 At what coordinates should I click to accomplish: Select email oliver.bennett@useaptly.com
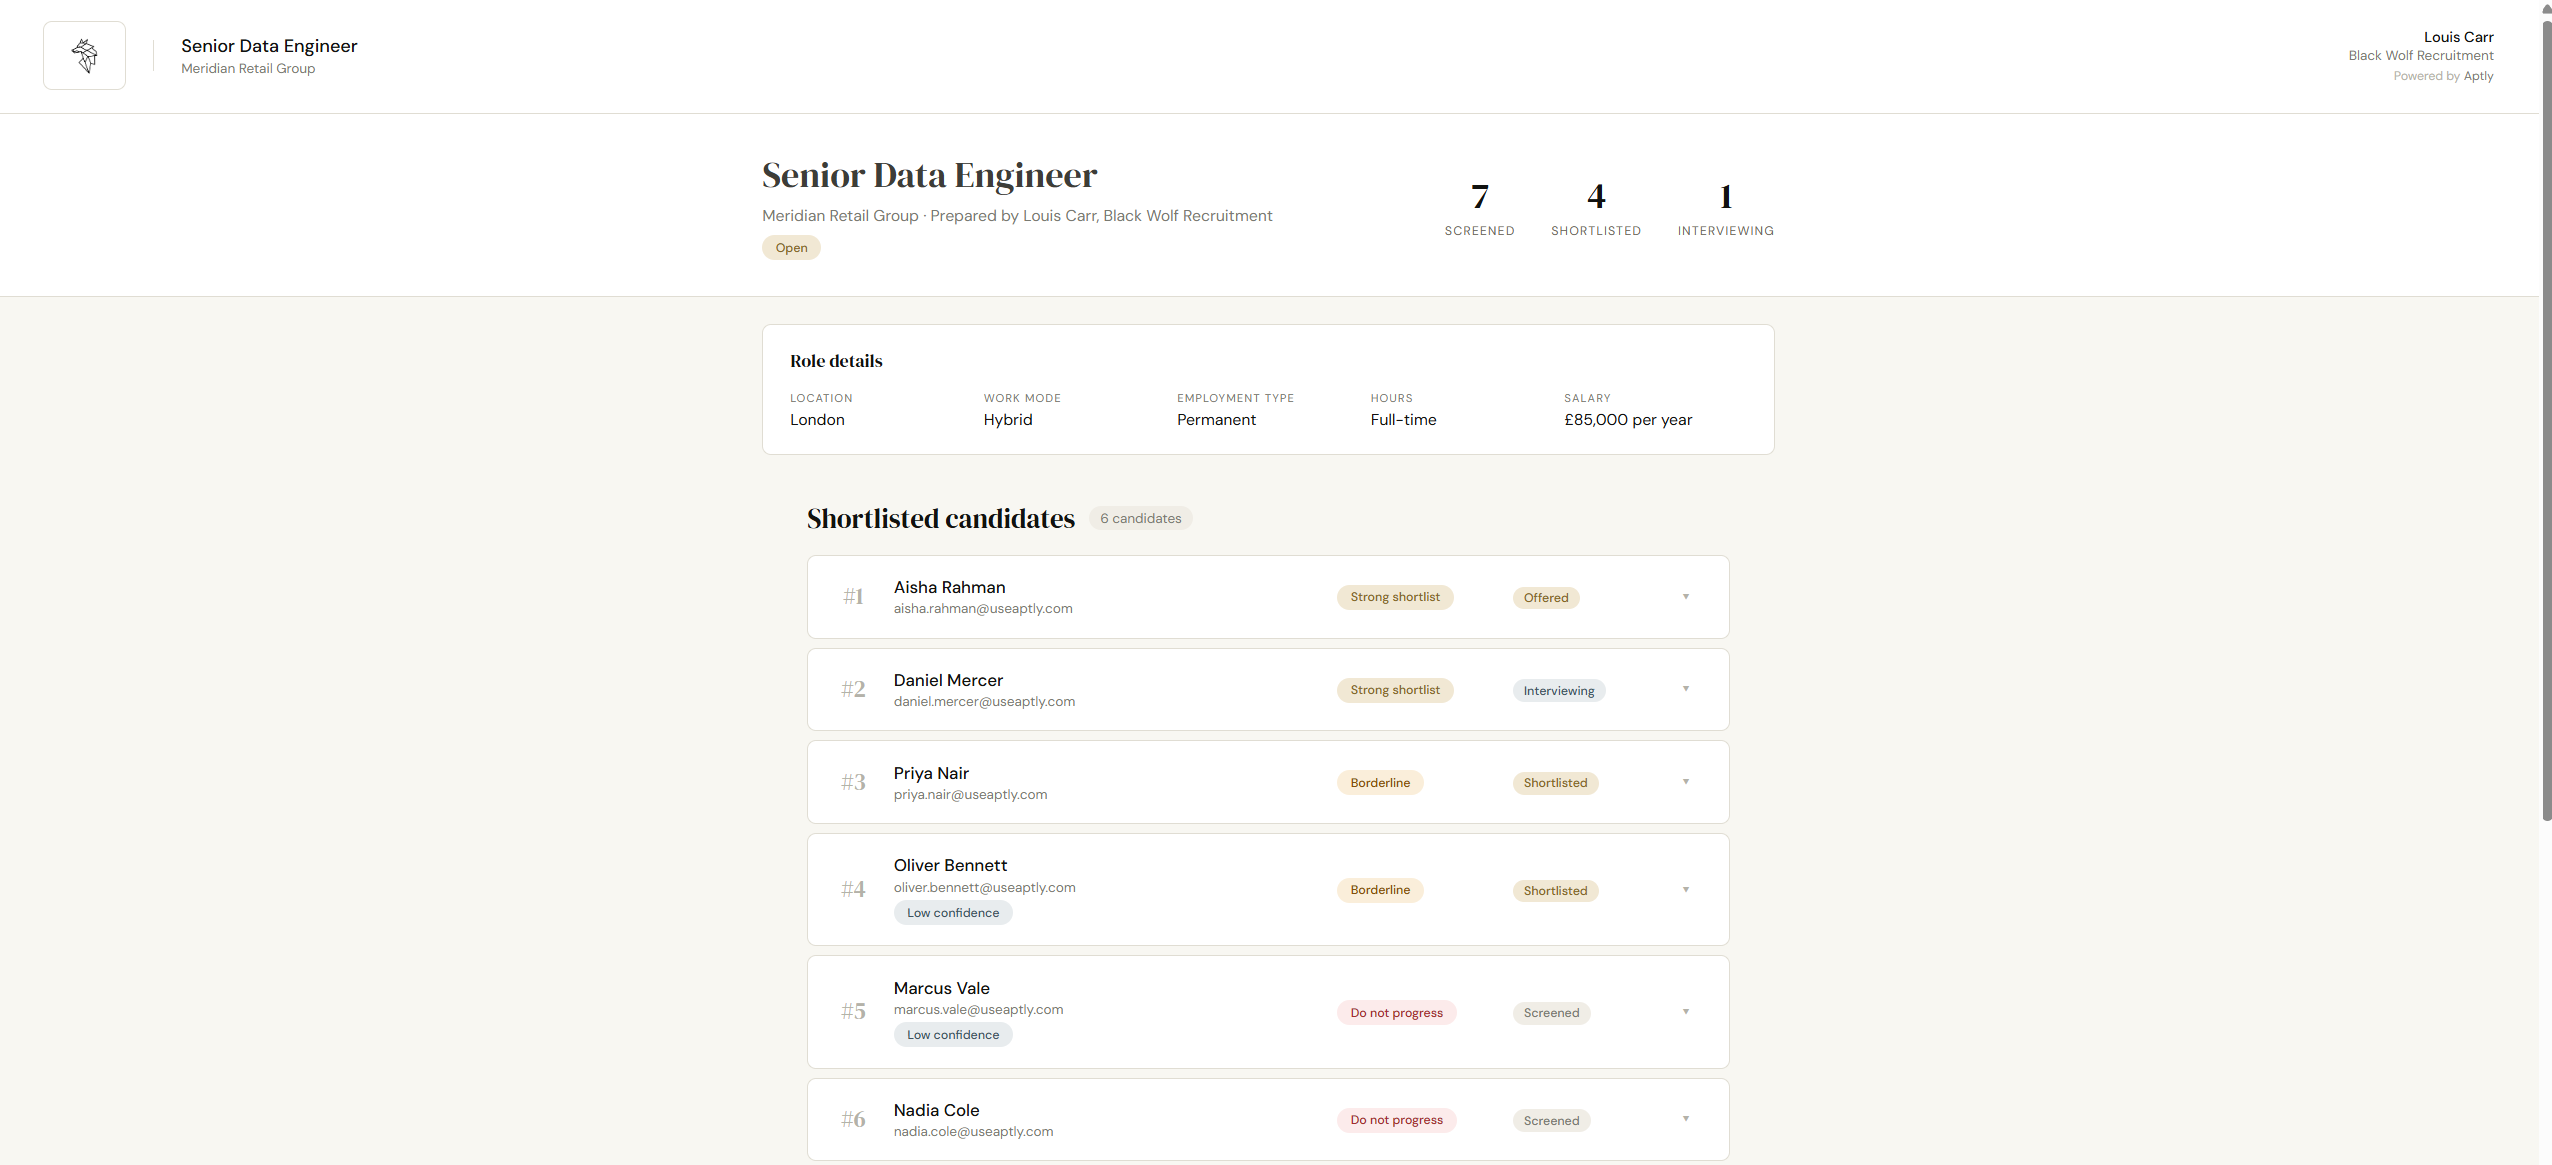pyautogui.click(x=984, y=888)
